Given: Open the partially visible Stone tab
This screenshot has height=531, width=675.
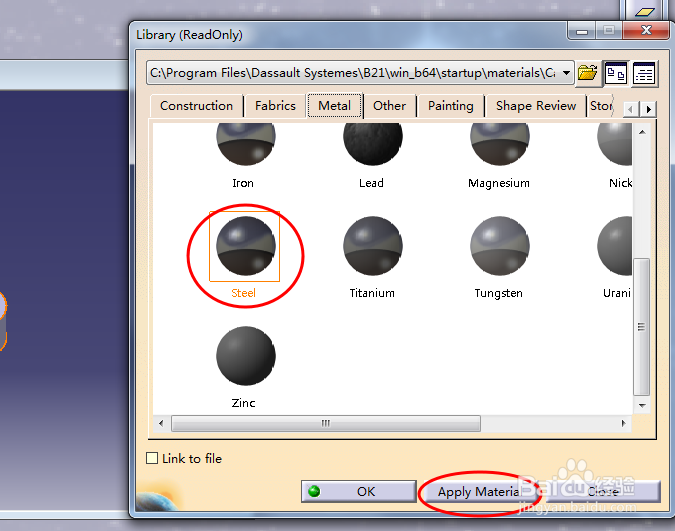Looking at the screenshot, I should tap(600, 106).
